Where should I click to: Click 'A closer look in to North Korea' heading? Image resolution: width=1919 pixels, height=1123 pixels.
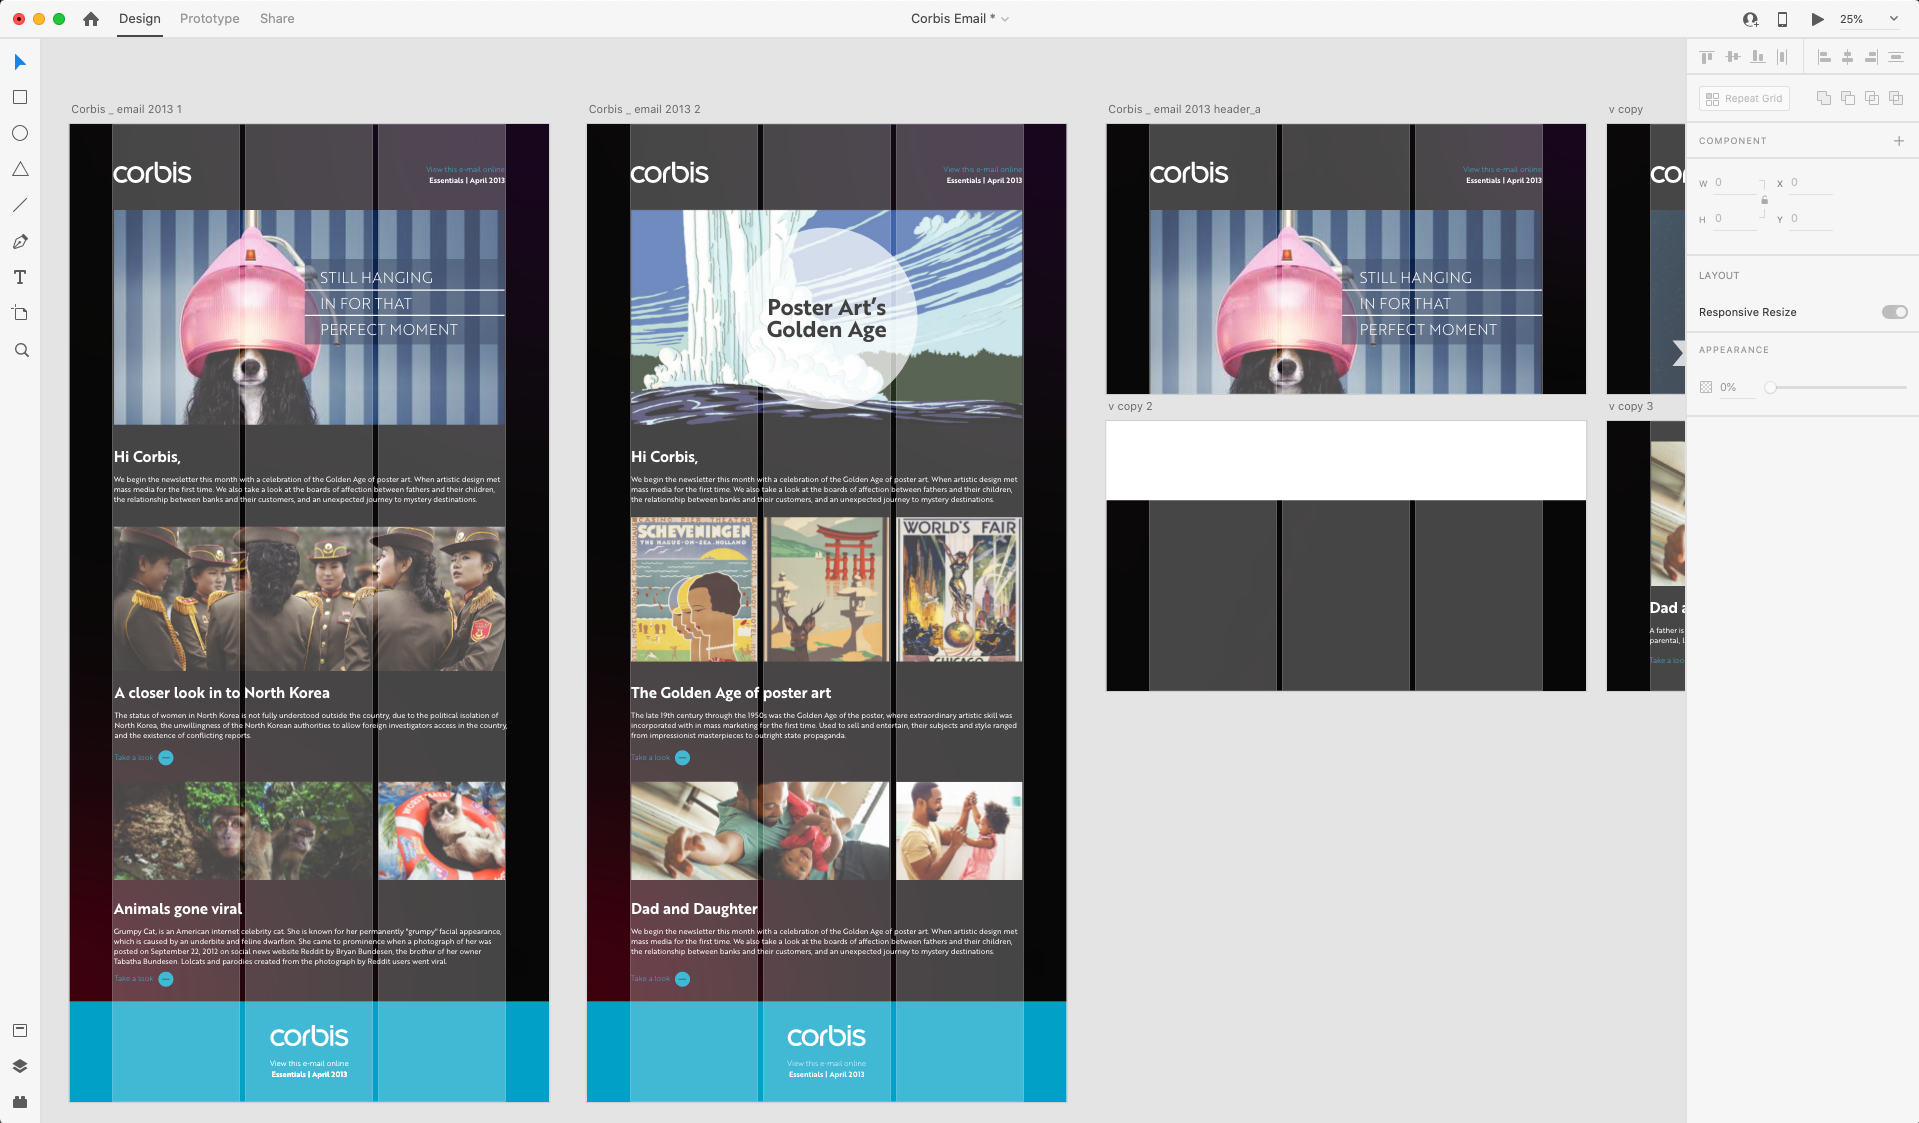(x=221, y=693)
